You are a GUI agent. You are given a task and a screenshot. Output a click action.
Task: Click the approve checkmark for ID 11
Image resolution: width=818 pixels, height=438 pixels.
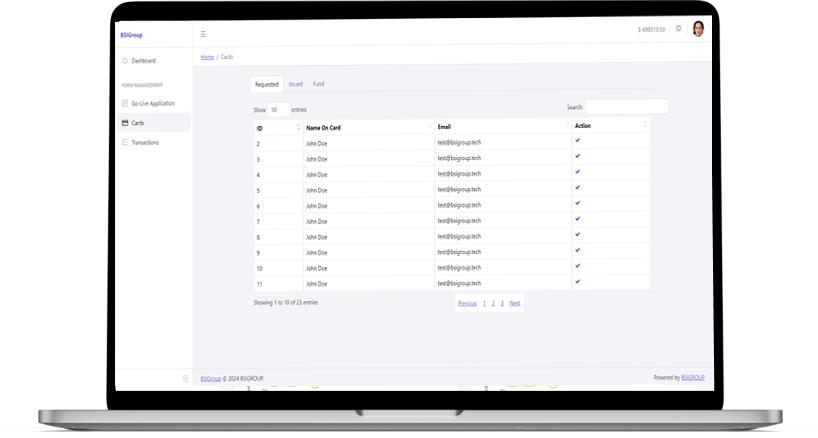click(578, 281)
